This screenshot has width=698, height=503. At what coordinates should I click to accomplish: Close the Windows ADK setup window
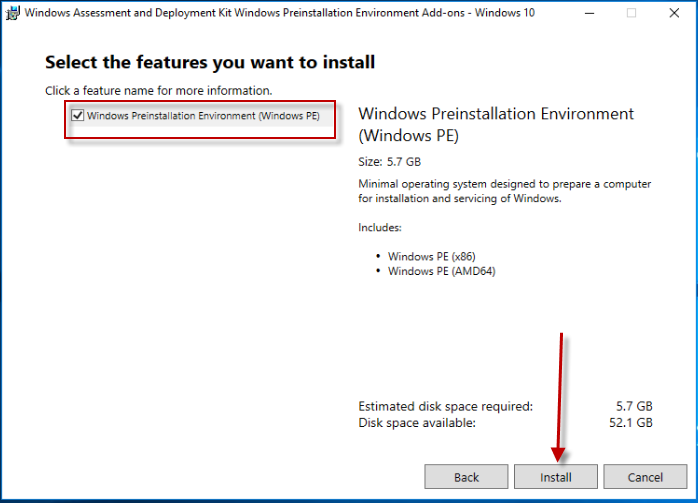pyautogui.click(x=674, y=13)
